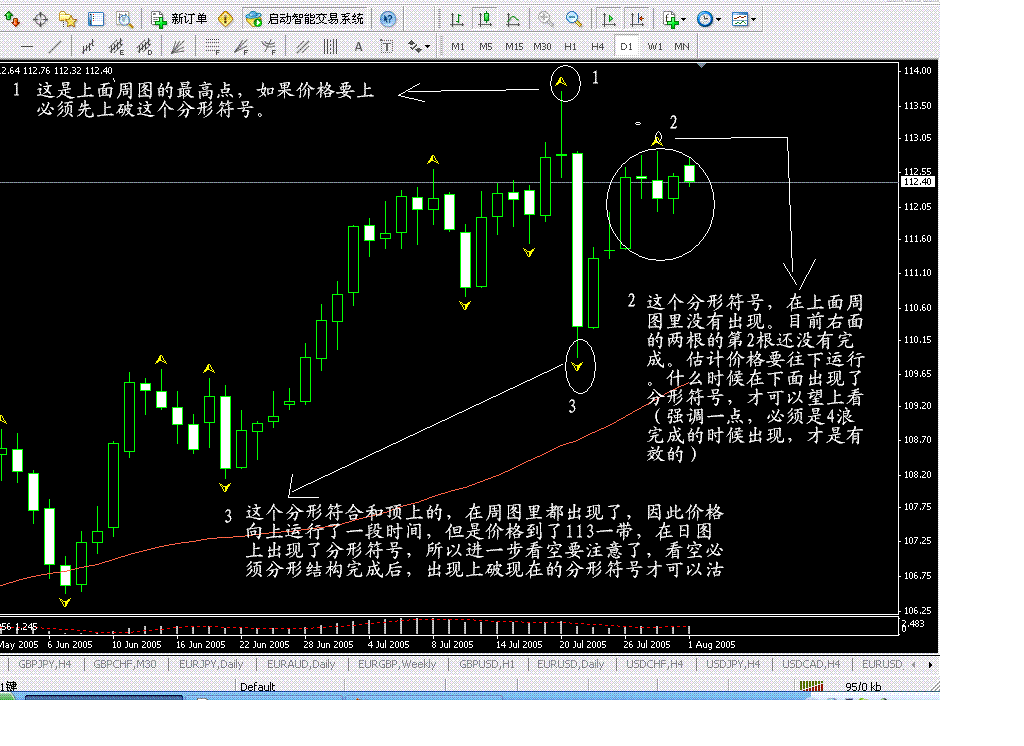Open the EURGBP,Weekly chart tab

point(396,664)
